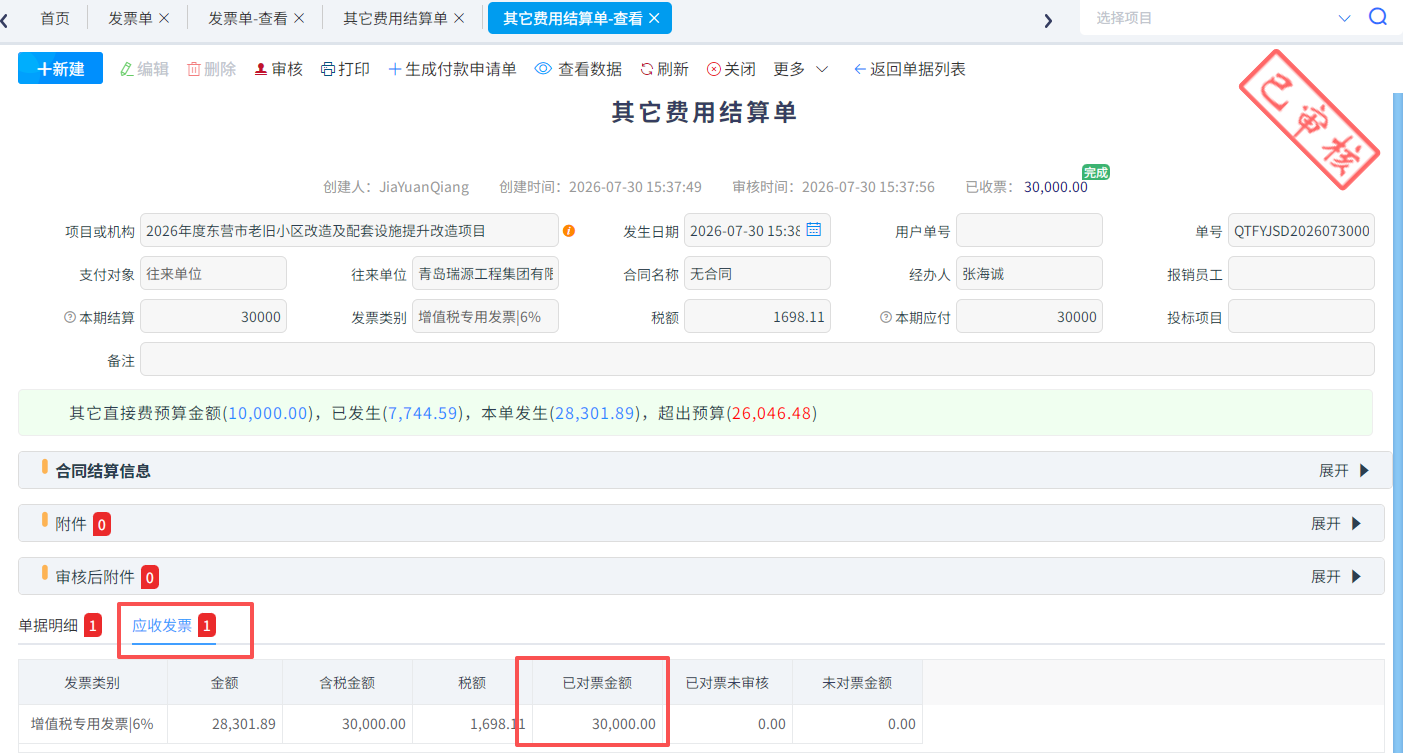Click the 编辑 pencil toolbar item
1403x753 pixels.
[x=144, y=69]
